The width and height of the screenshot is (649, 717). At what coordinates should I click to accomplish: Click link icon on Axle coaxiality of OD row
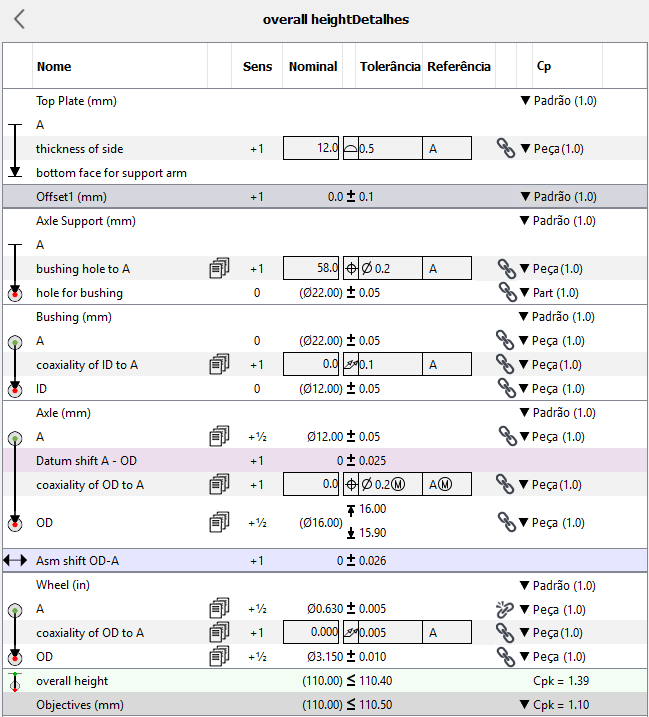[505, 484]
